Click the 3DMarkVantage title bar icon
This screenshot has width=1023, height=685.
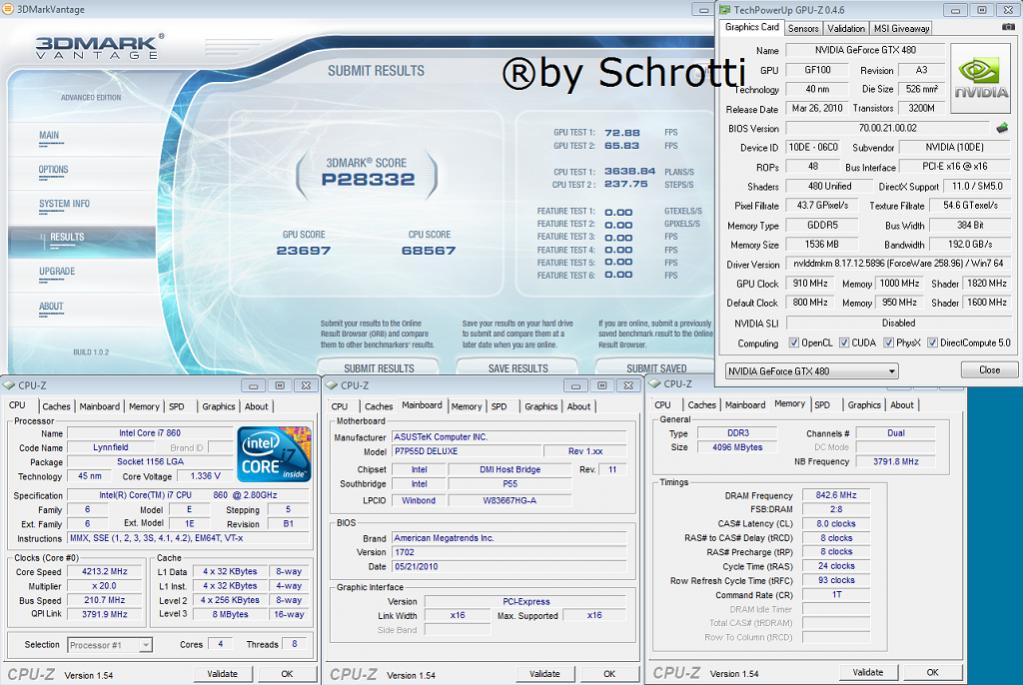8,10
